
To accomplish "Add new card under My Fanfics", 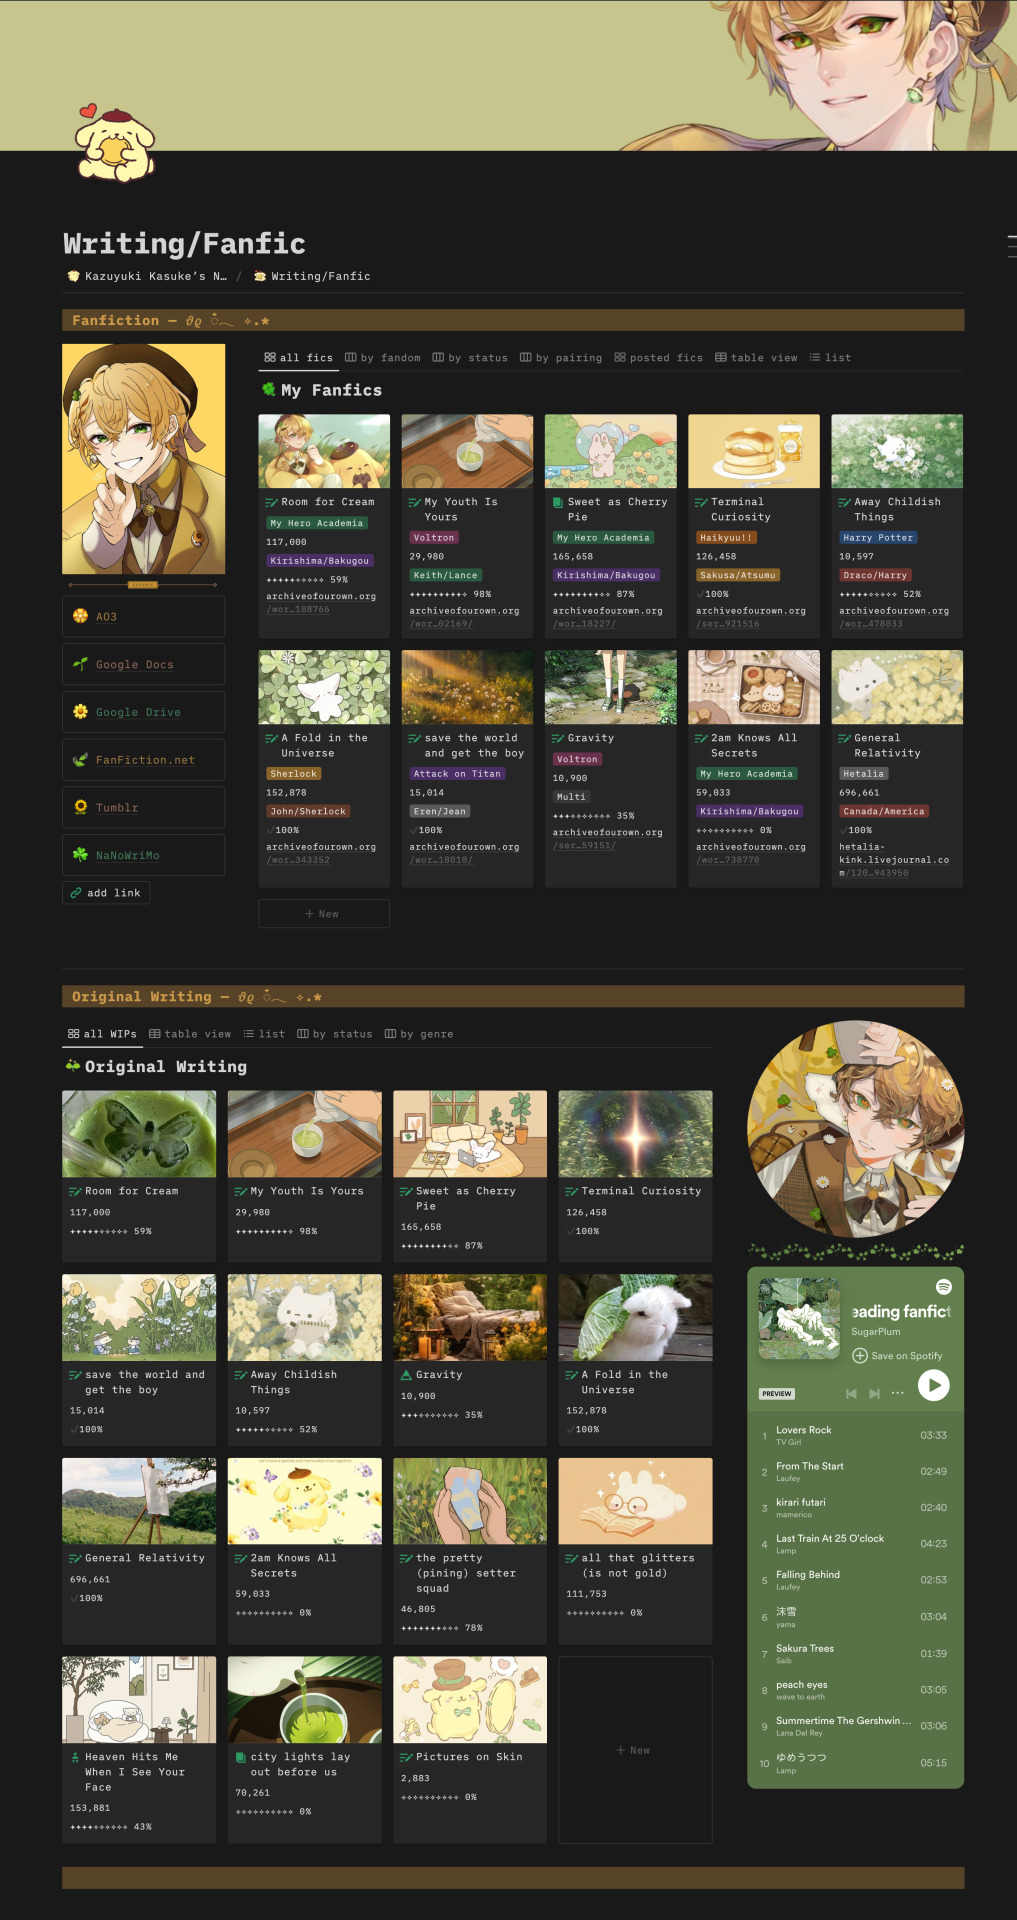I will click(324, 914).
